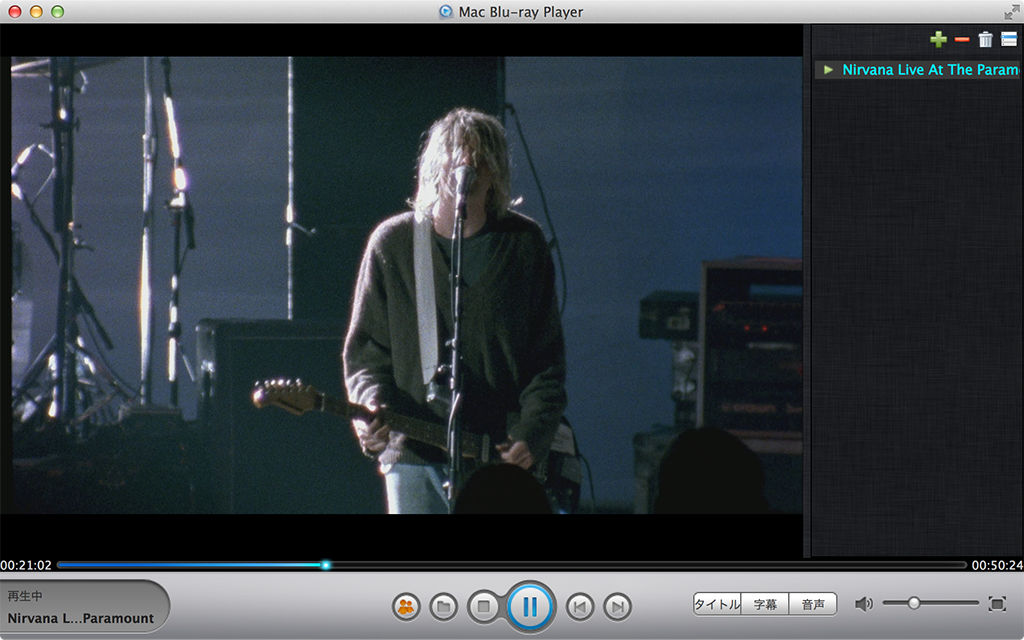The height and width of the screenshot is (640, 1024).
Task: Open the 字幕 subtitle options
Action: [765, 604]
